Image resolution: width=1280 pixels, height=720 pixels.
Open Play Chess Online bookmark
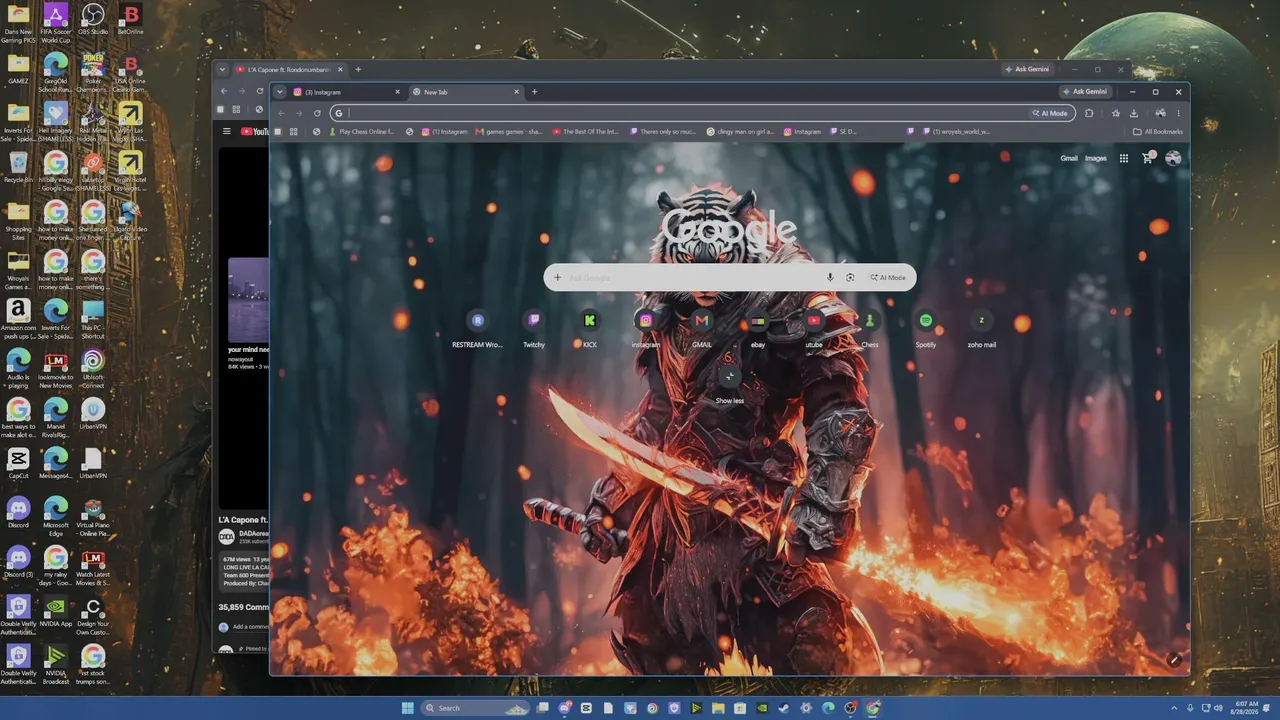[x=361, y=131]
